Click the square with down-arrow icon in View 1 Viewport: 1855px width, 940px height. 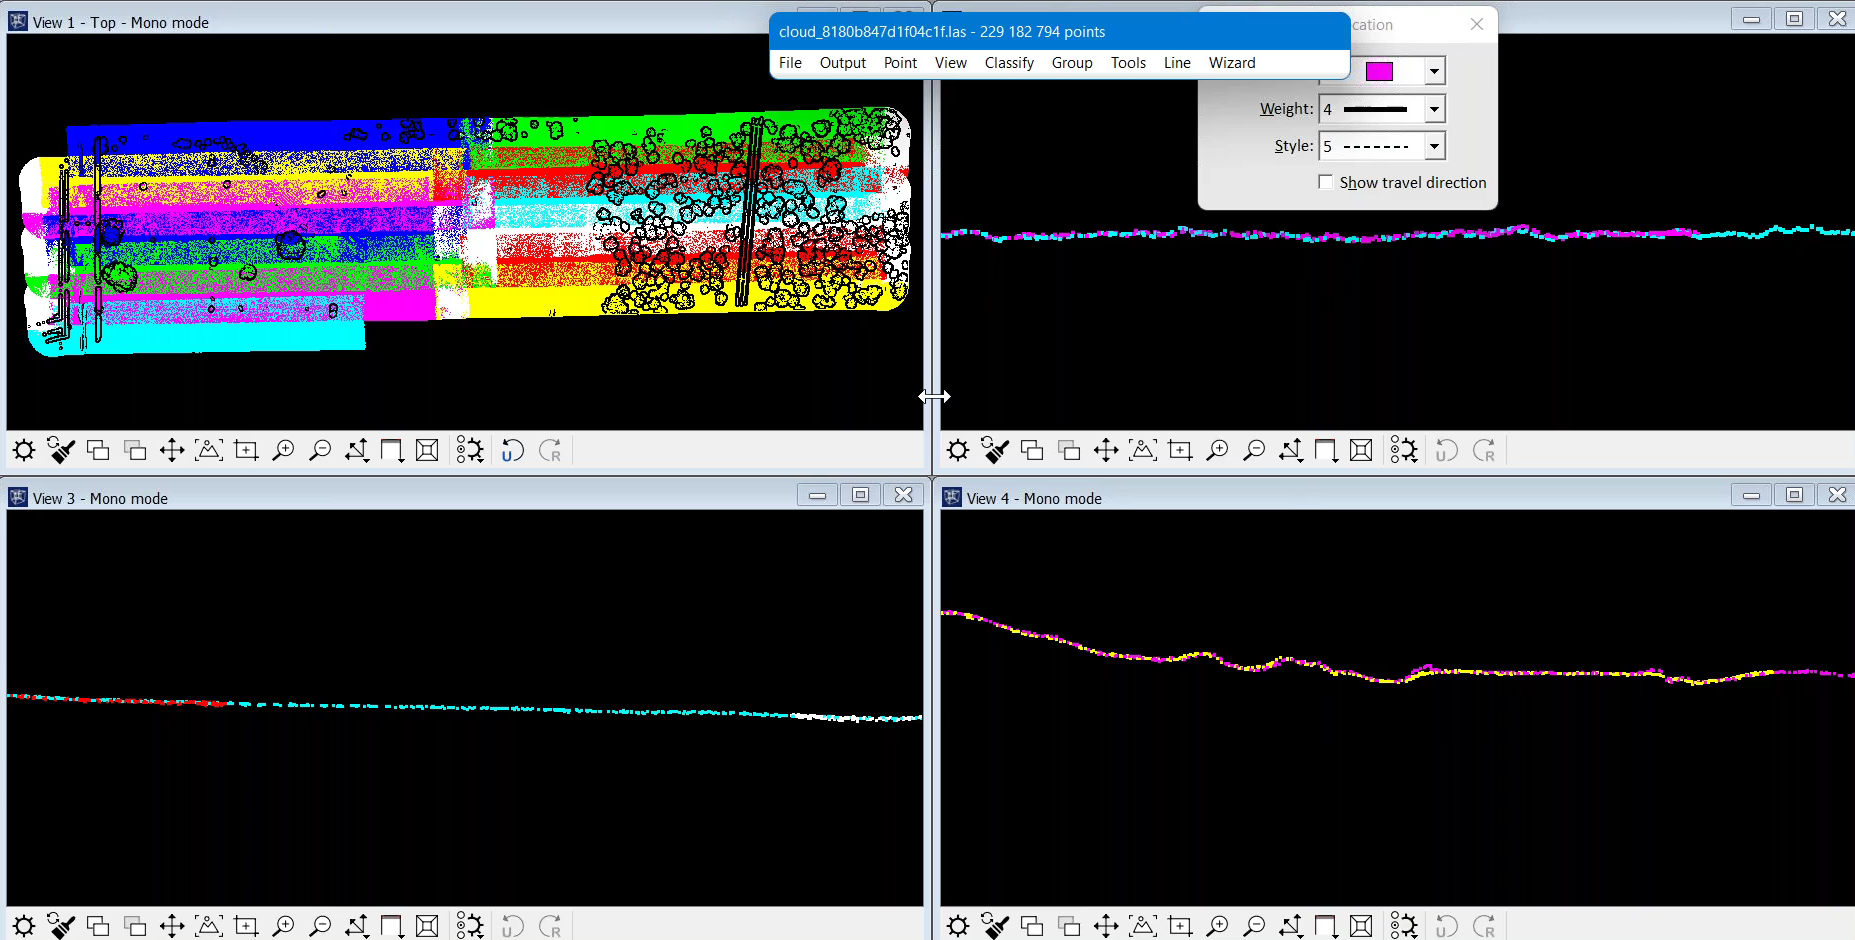[x=392, y=450]
